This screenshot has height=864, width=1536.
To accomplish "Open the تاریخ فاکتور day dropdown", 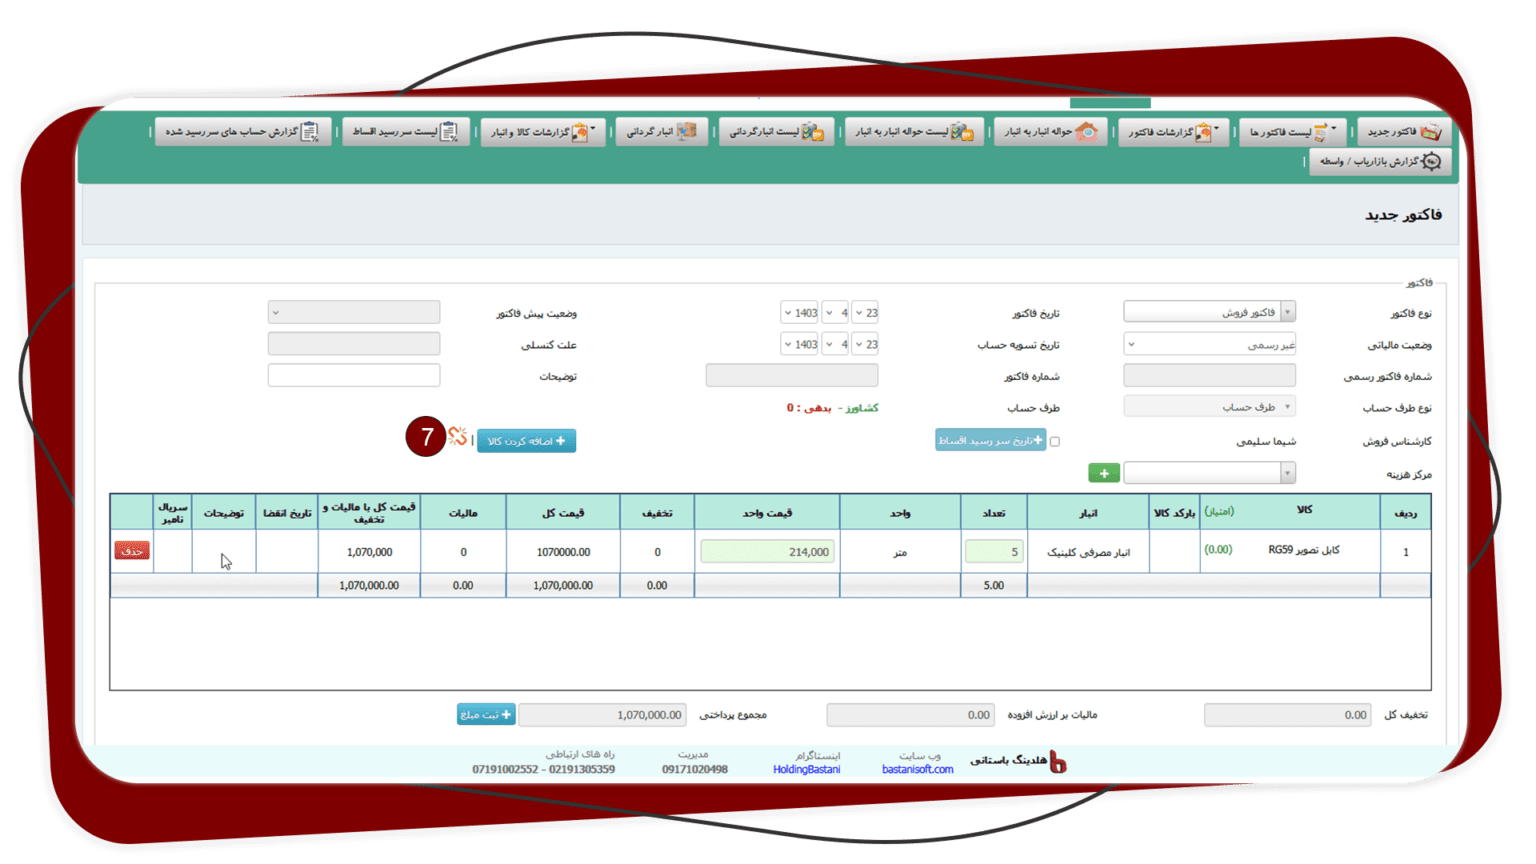I will tap(865, 313).
